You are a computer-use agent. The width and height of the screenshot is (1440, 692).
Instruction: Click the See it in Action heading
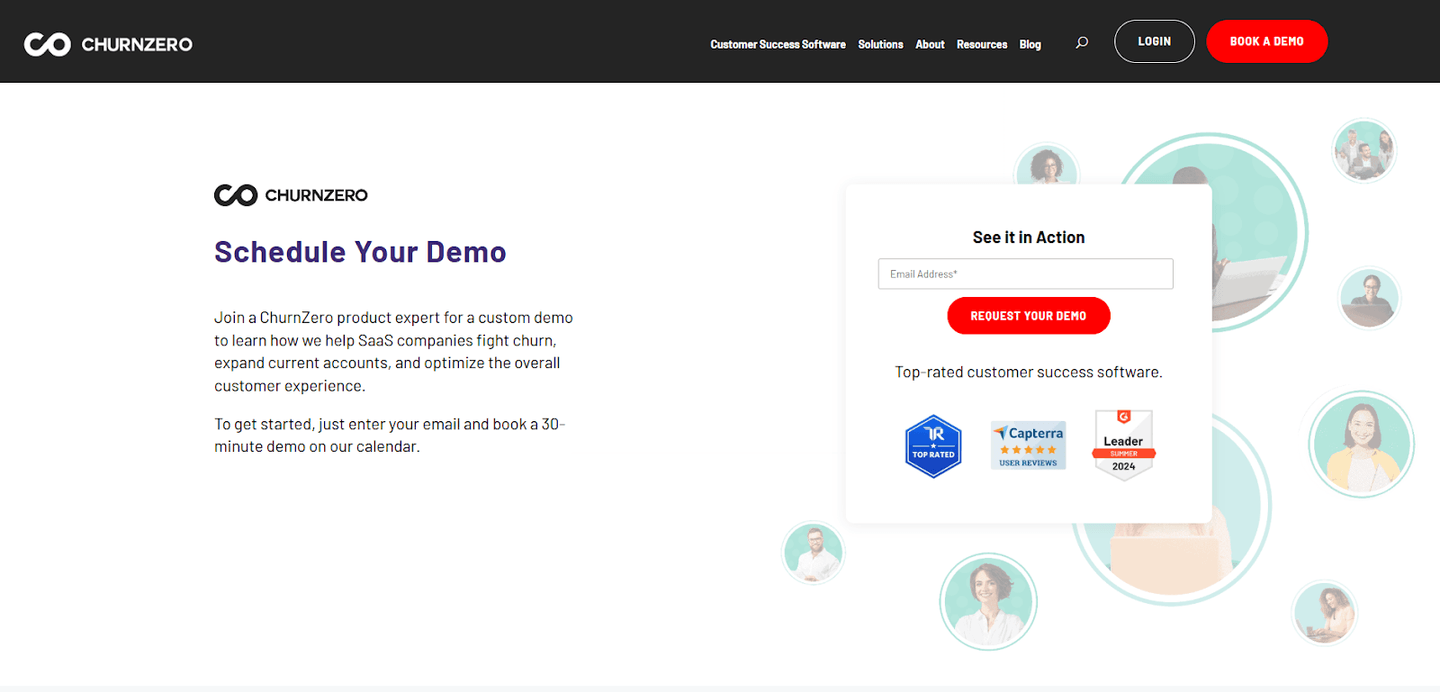(1028, 237)
